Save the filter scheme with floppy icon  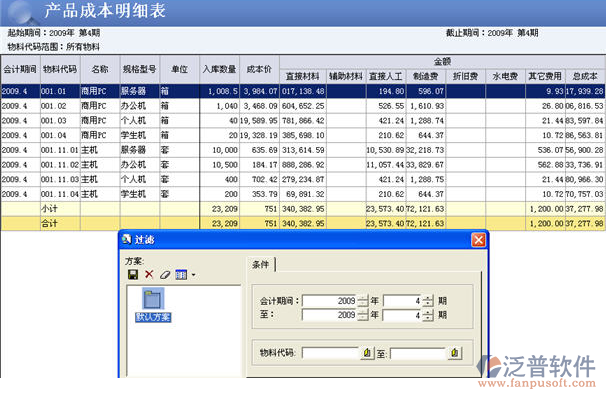pyautogui.click(x=133, y=275)
